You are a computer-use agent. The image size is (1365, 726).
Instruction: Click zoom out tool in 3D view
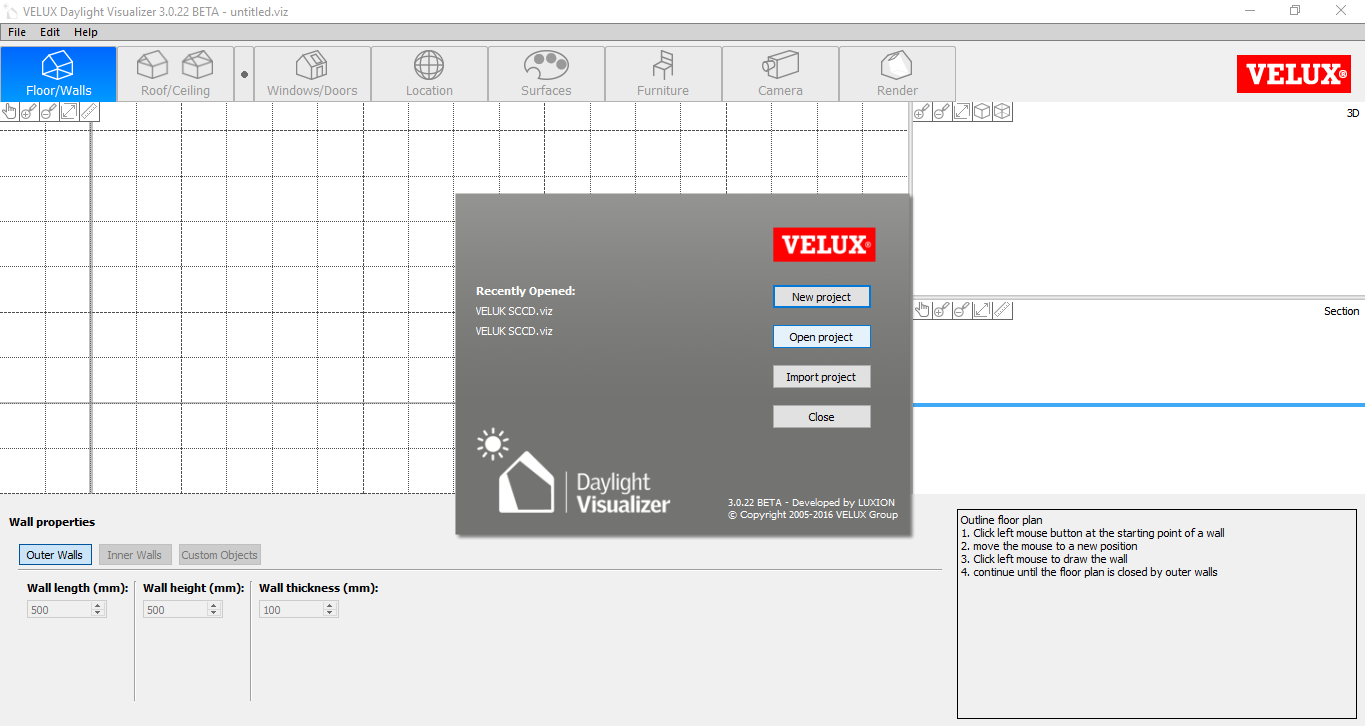[943, 112]
